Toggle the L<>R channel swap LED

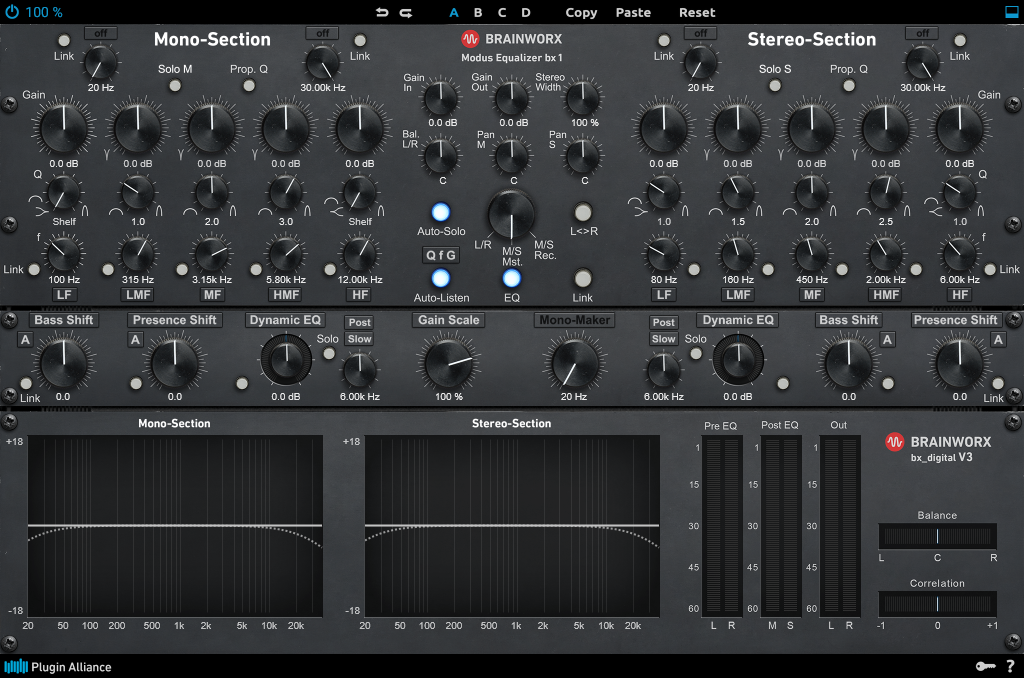click(583, 212)
